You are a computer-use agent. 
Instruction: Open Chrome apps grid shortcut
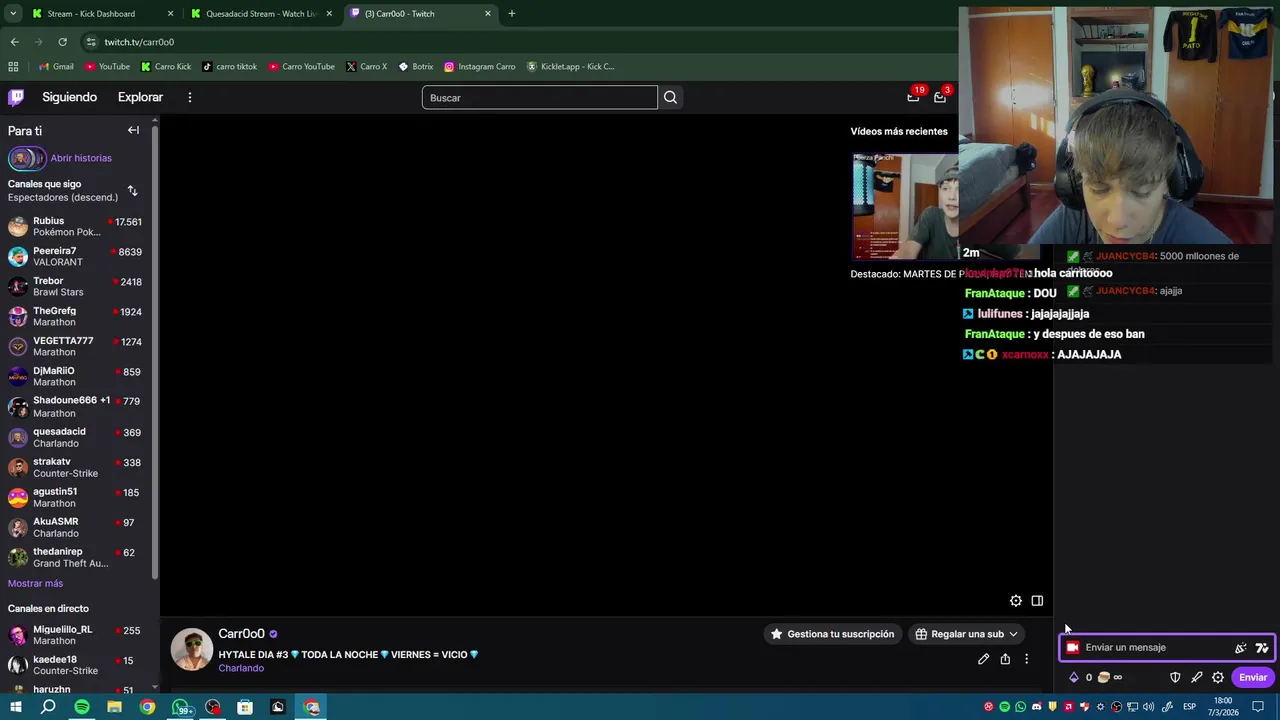(x=13, y=66)
